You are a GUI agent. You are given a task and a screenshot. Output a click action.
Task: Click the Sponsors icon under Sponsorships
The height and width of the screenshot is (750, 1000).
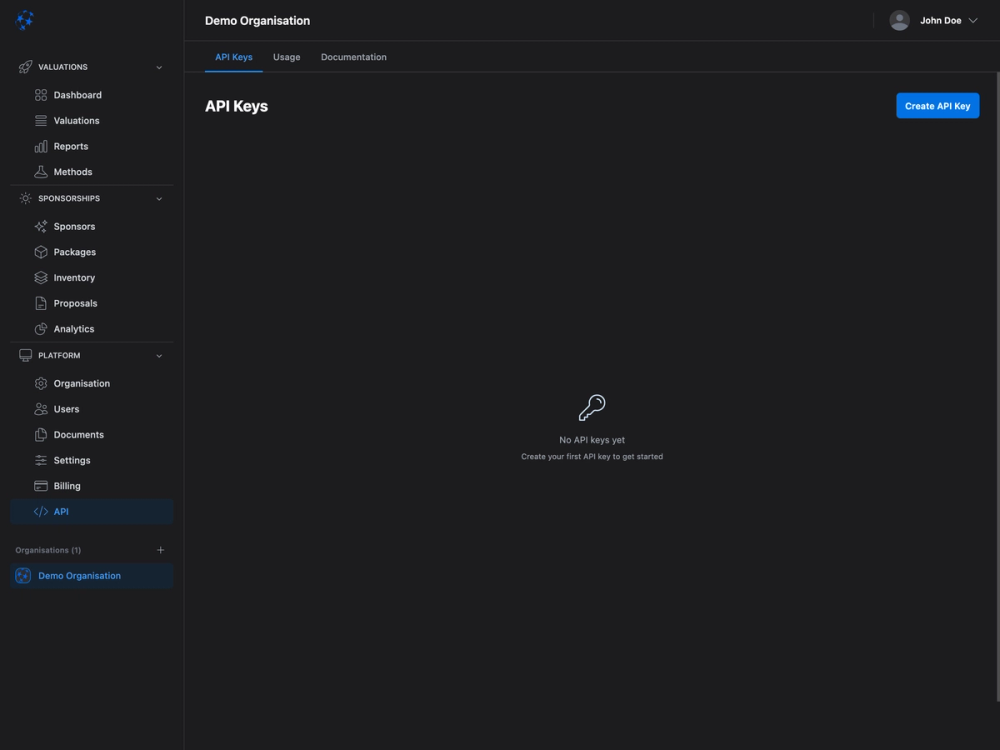[x=40, y=226]
